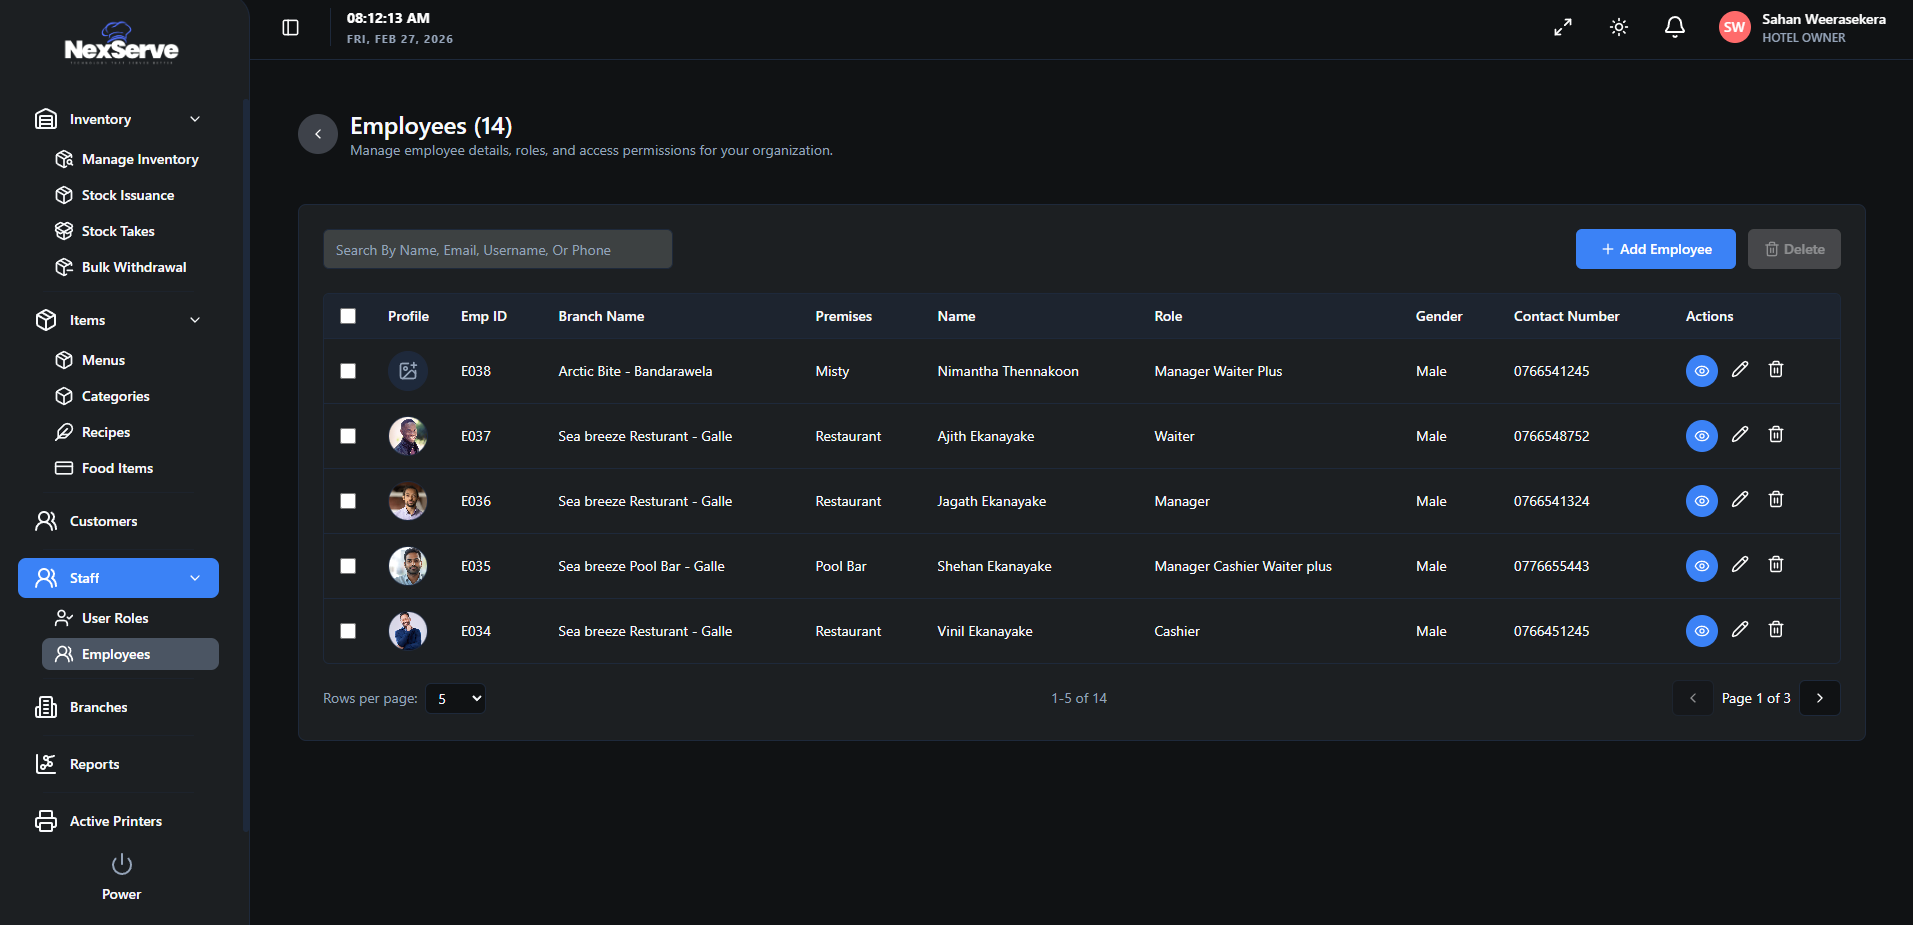Toggle the sidebar collapse icon

click(291, 28)
